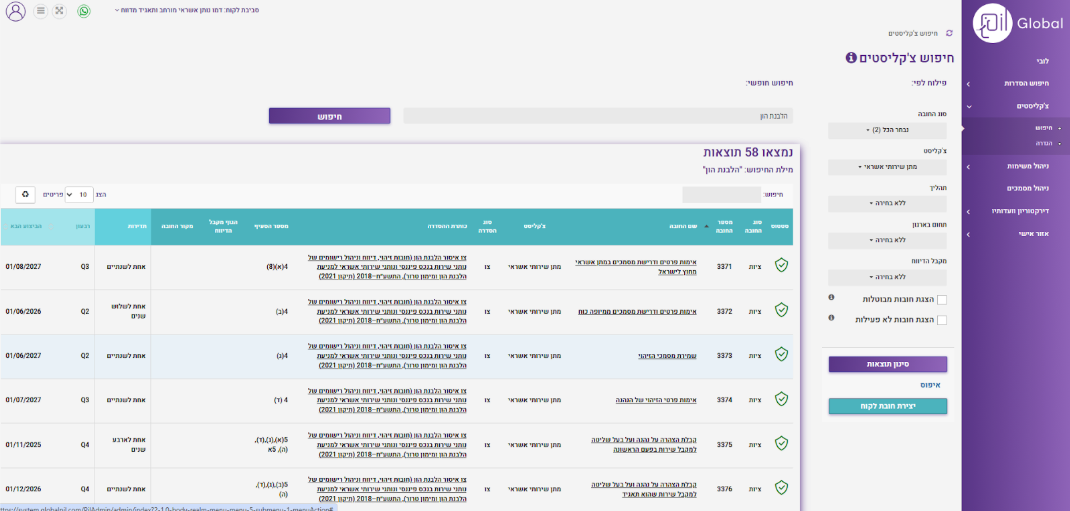Click the green shield icon for obligation 3371
The width and height of the screenshot is (1070, 511).
[782, 266]
